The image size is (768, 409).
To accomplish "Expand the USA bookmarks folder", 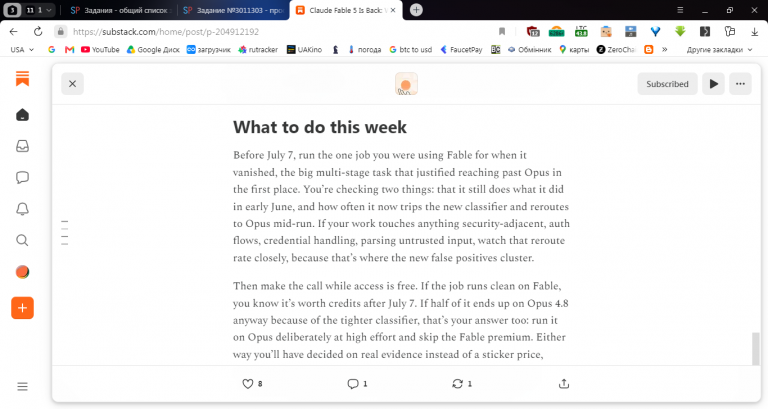I will 22,49.
